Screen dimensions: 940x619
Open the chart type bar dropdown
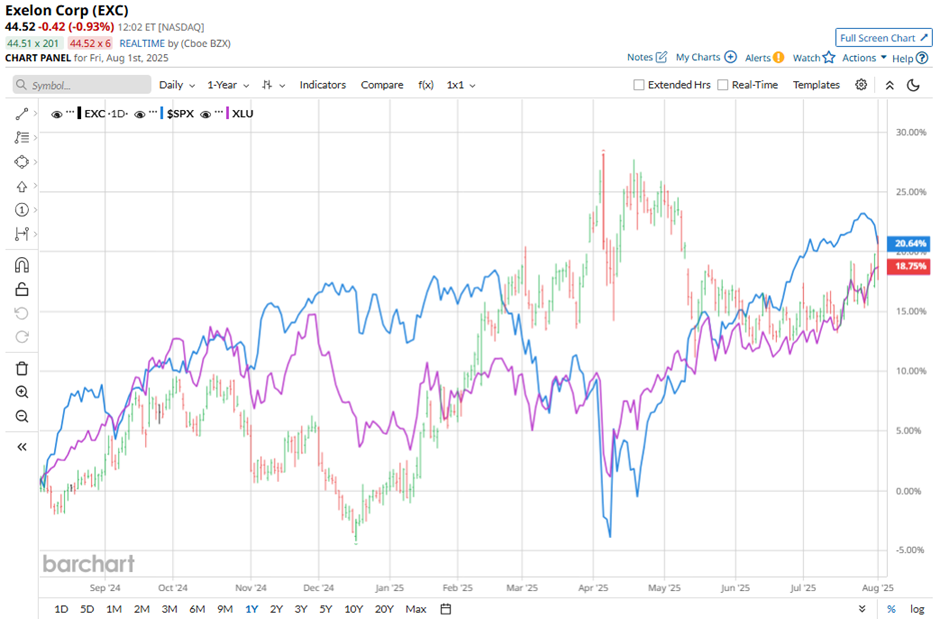pos(273,85)
